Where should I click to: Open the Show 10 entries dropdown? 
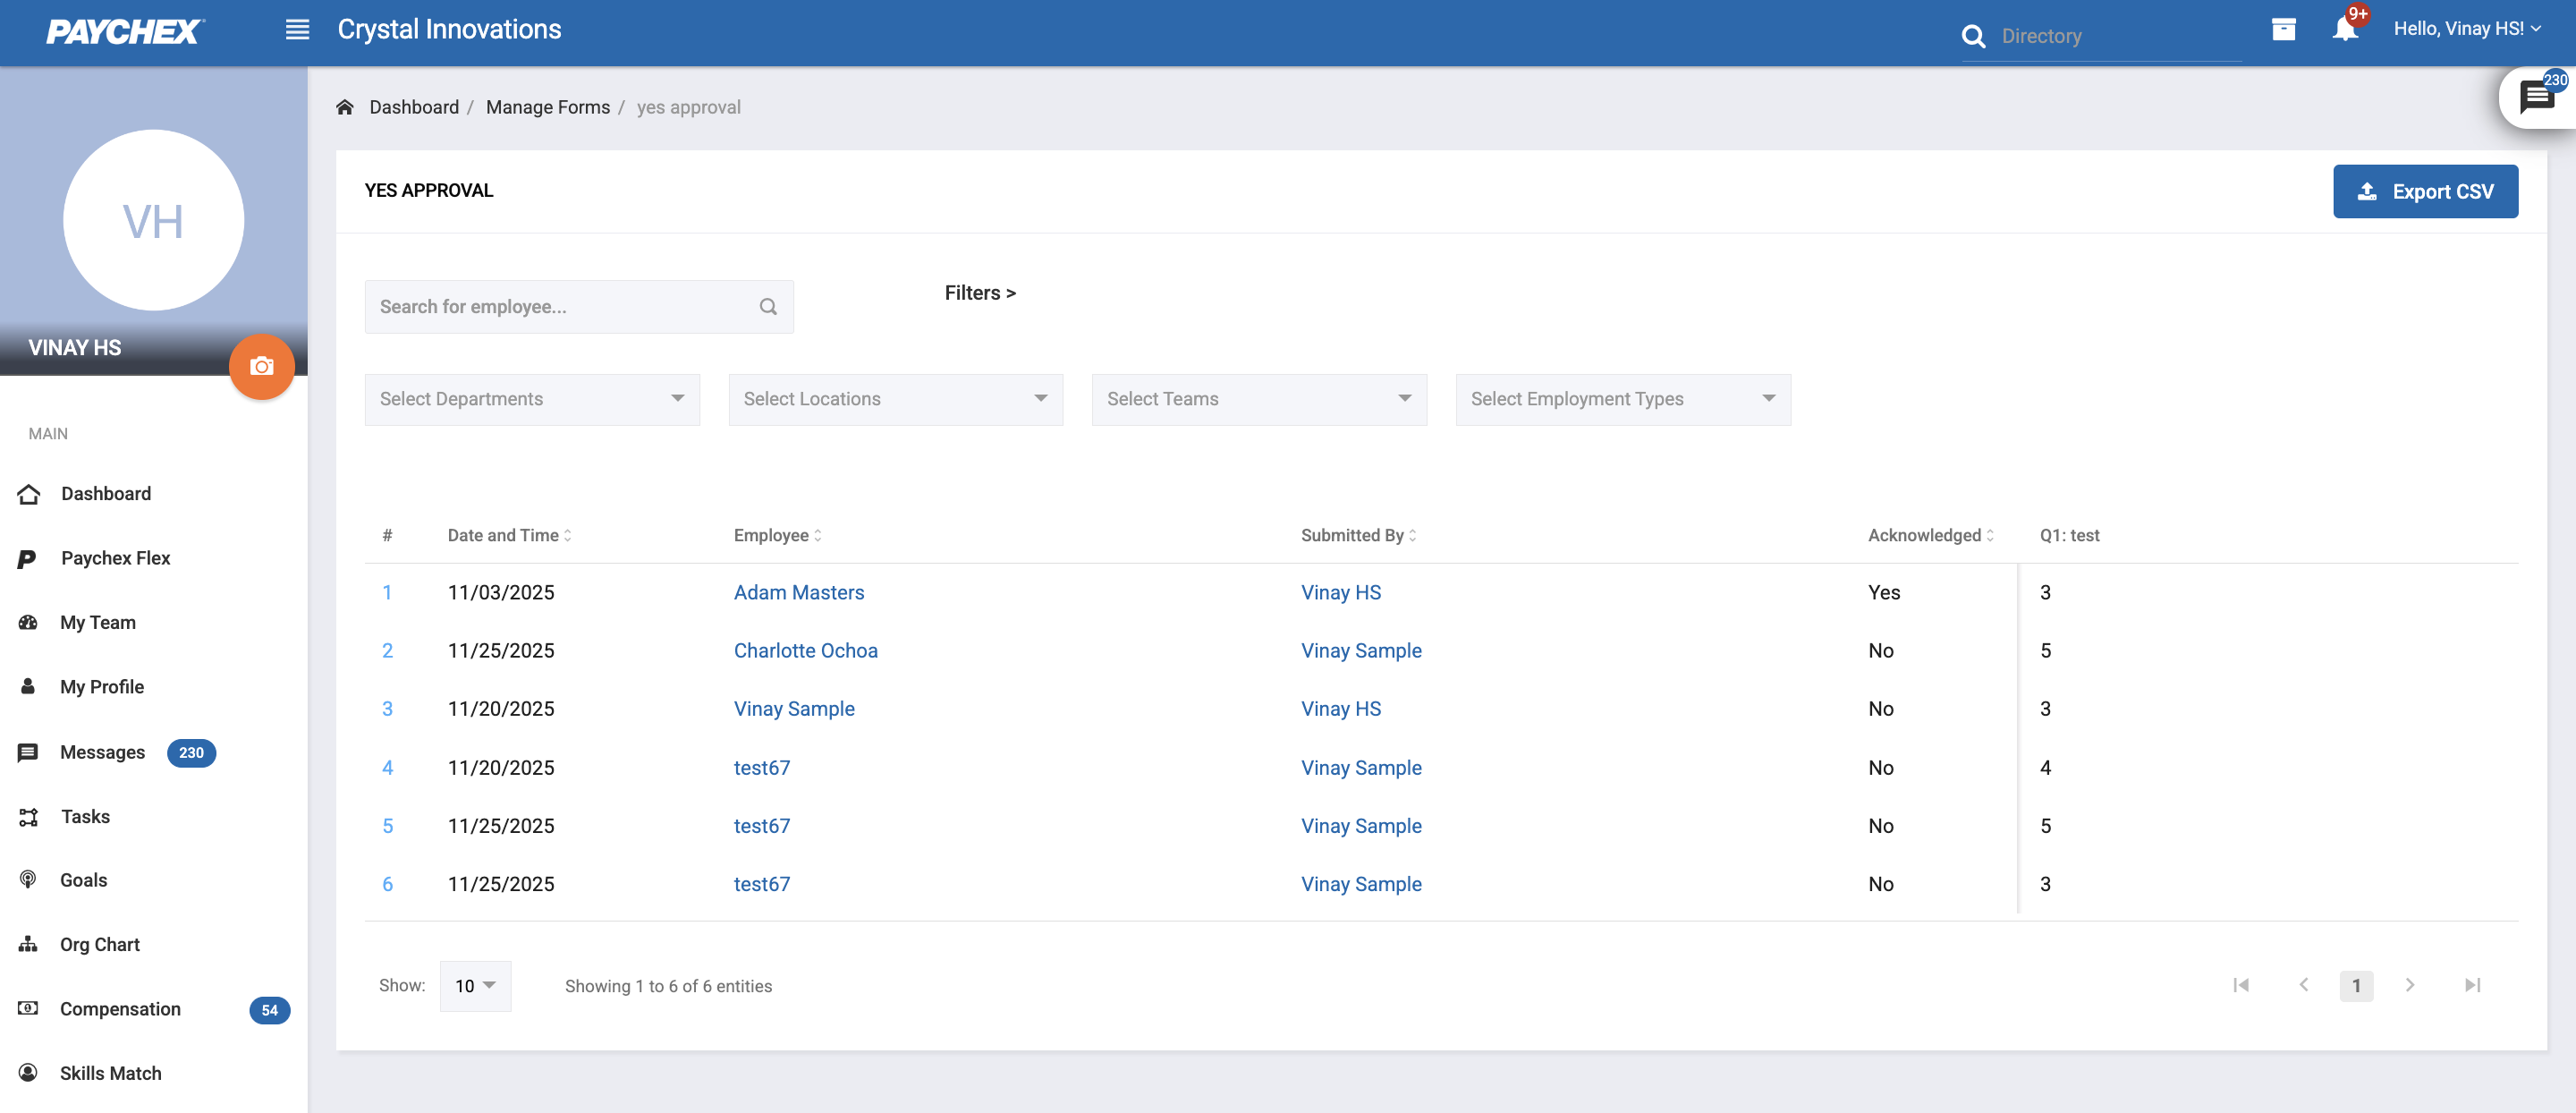pos(475,986)
